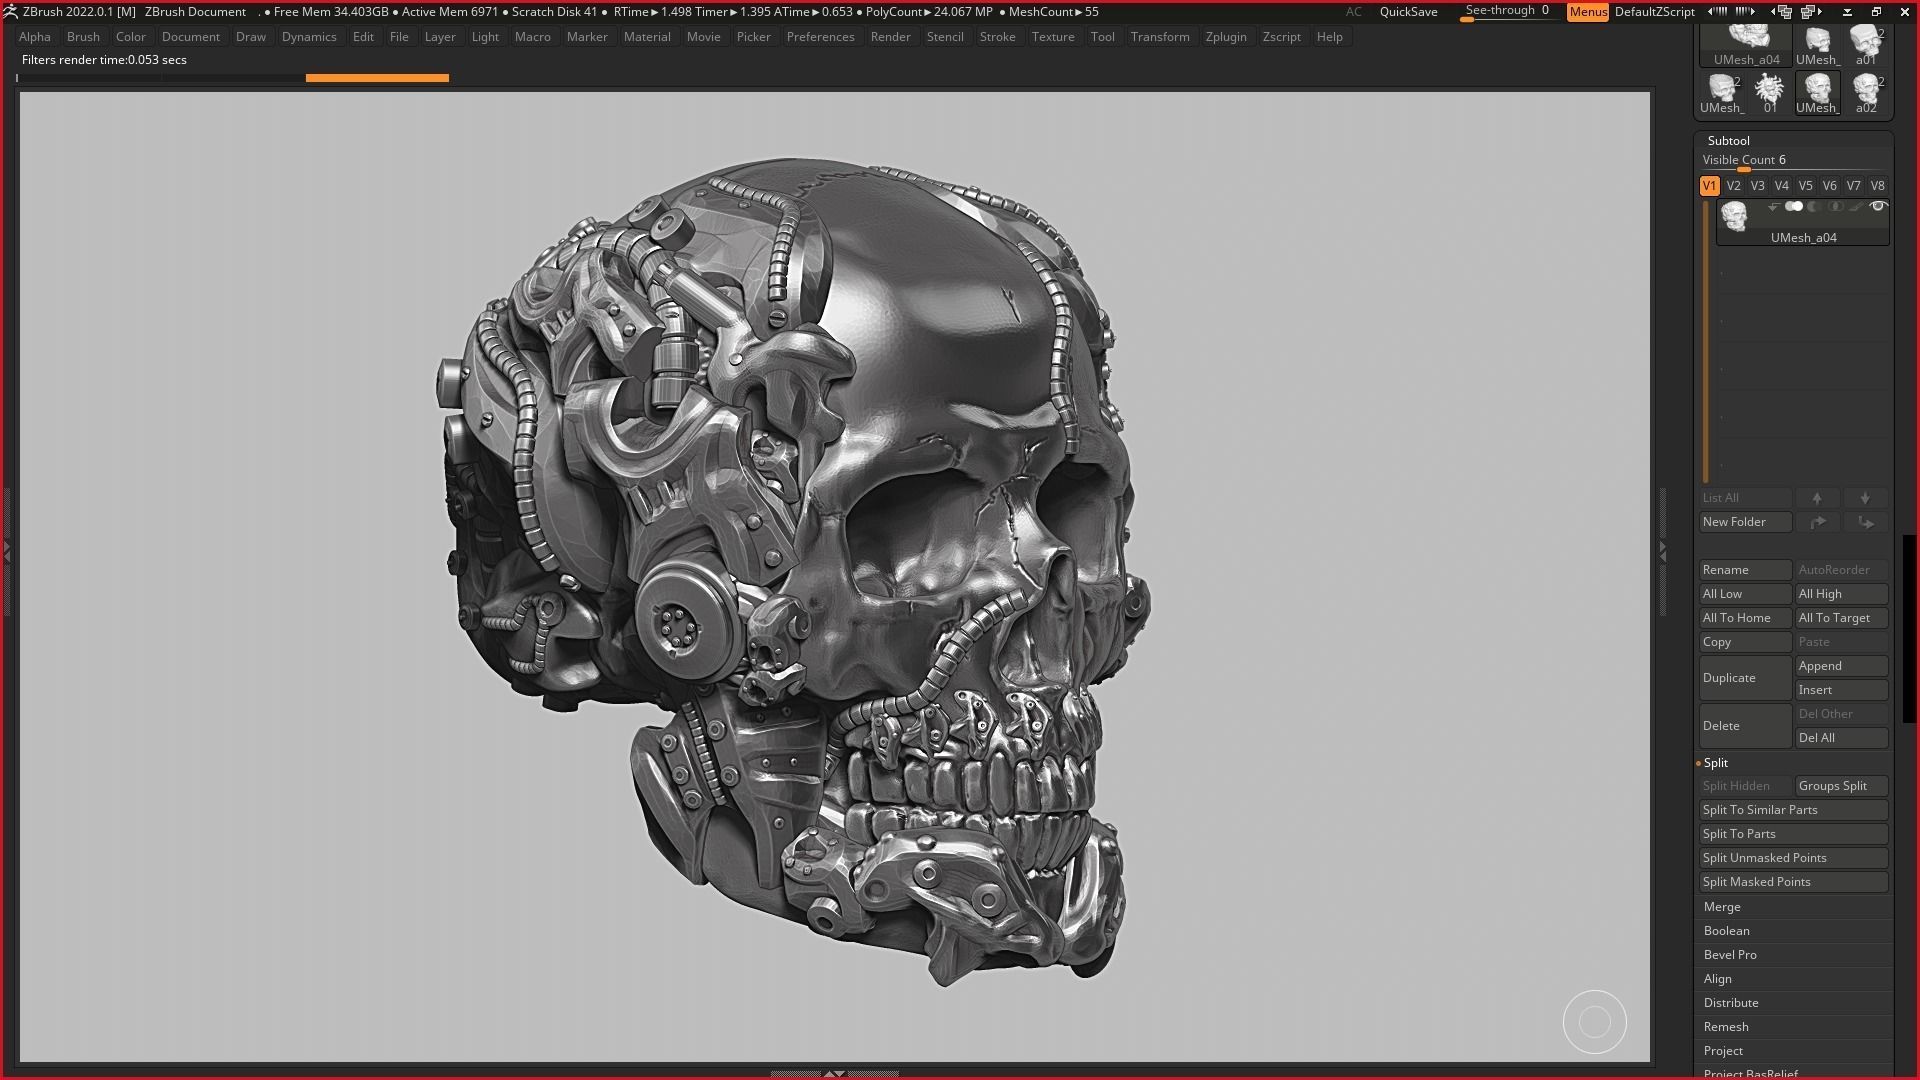
Task: Click the move subtool up curved arrow
Action: (x=1817, y=522)
